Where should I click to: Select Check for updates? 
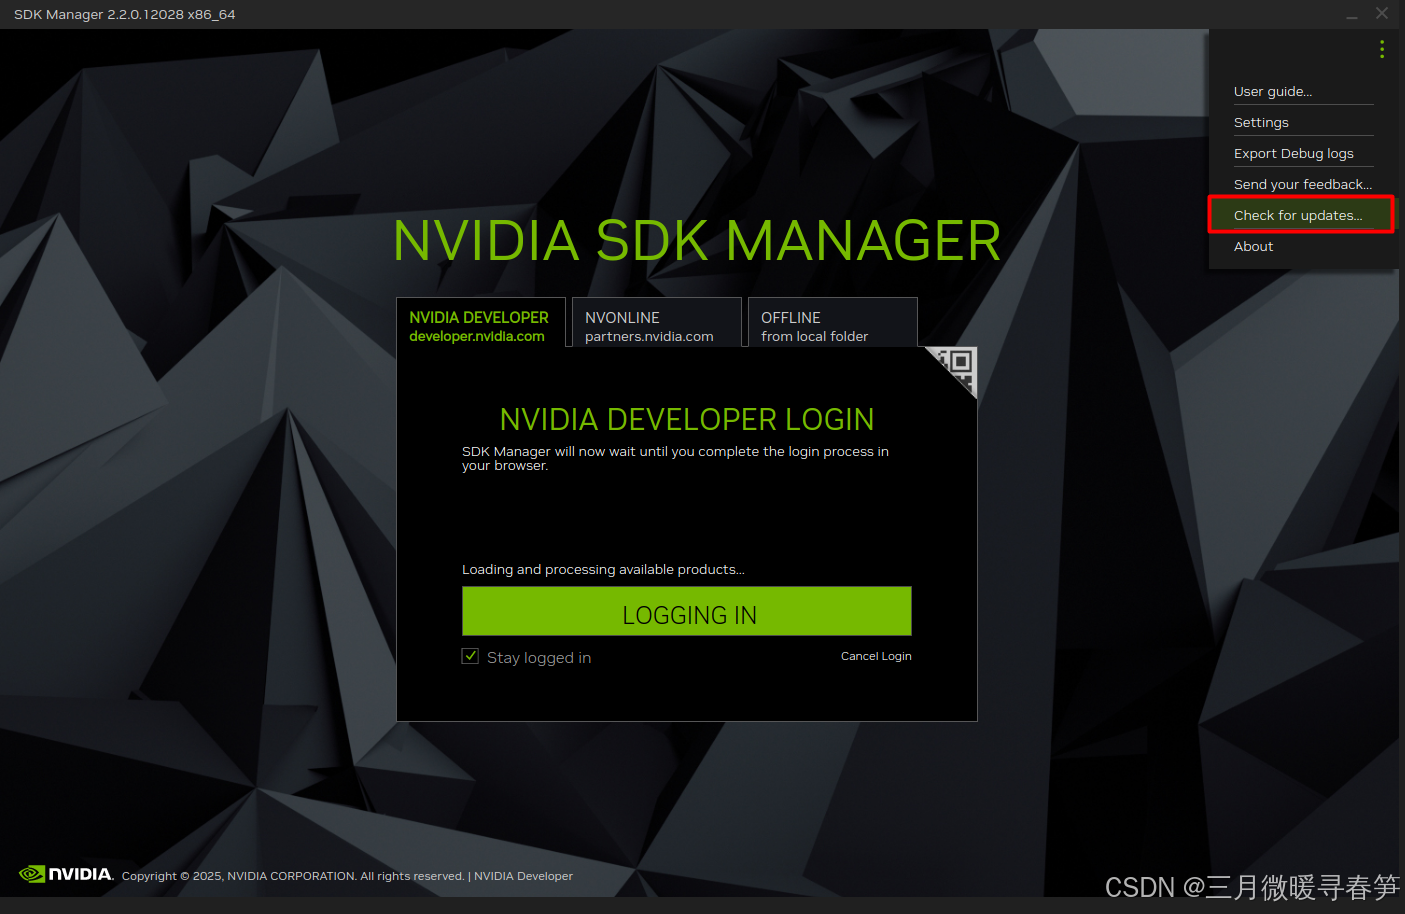1298,215
